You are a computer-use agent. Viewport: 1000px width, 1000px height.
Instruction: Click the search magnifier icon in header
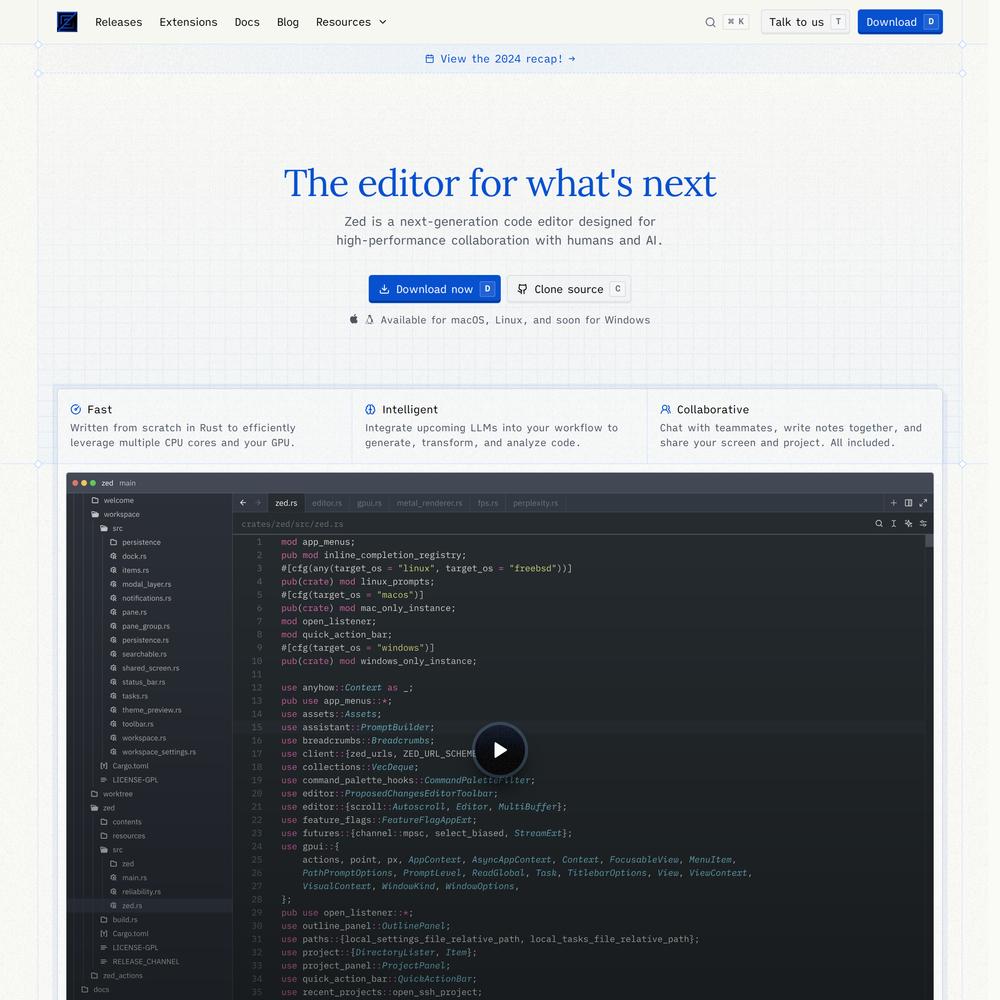point(710,22)
